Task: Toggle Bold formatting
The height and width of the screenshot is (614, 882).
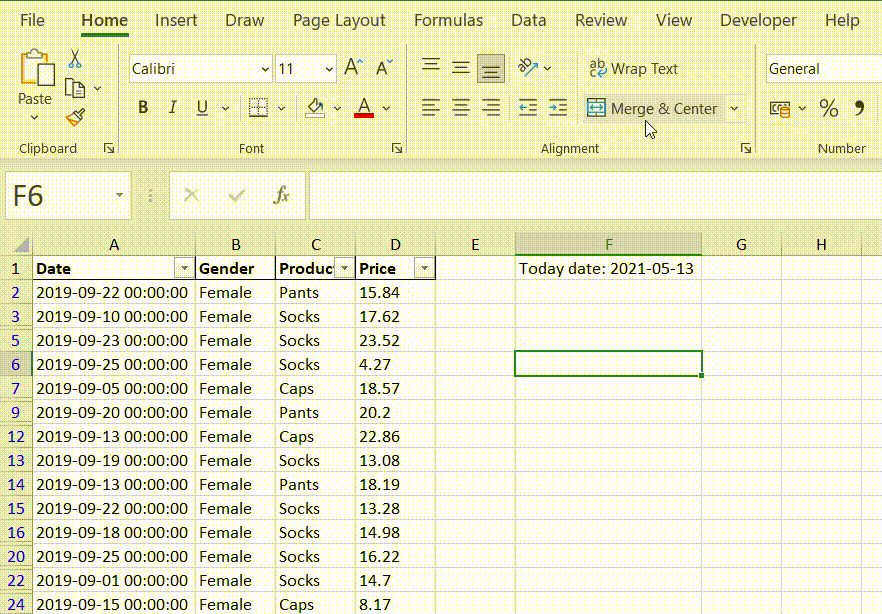Action: point(143,108)
